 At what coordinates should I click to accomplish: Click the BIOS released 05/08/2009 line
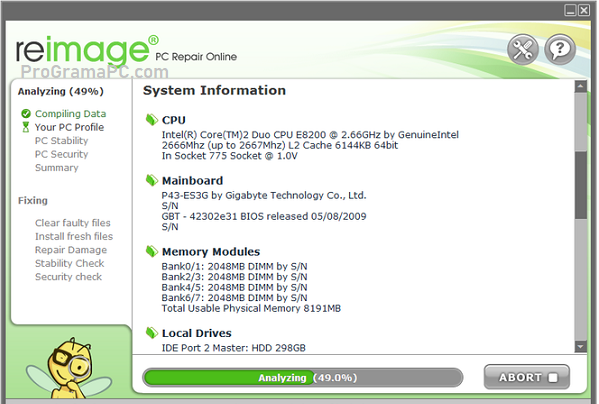(x=264, y=217)
